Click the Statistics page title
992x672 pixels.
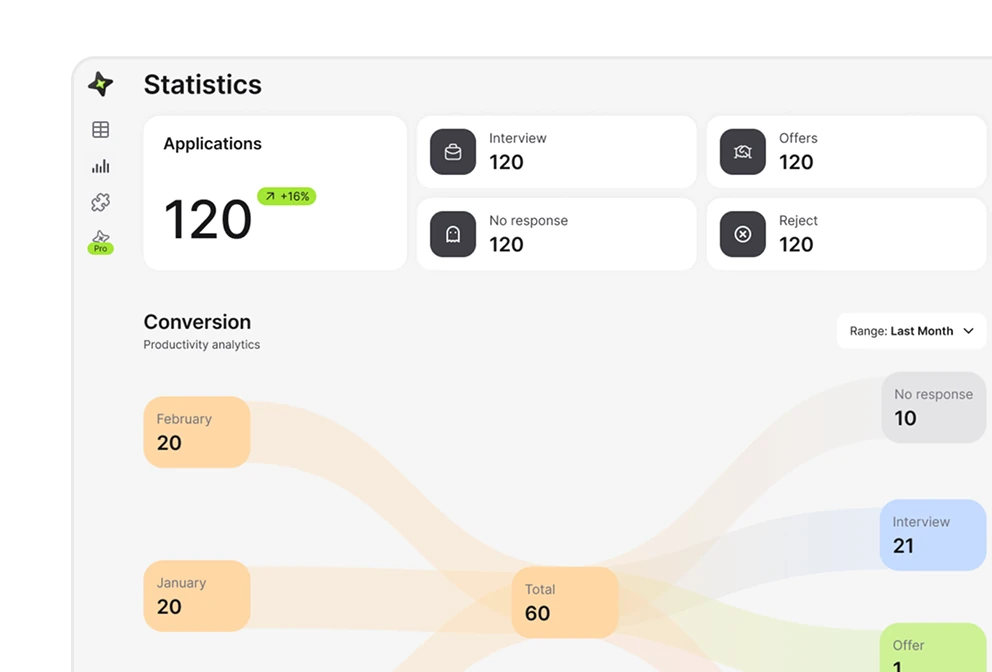tap(202, 85)
